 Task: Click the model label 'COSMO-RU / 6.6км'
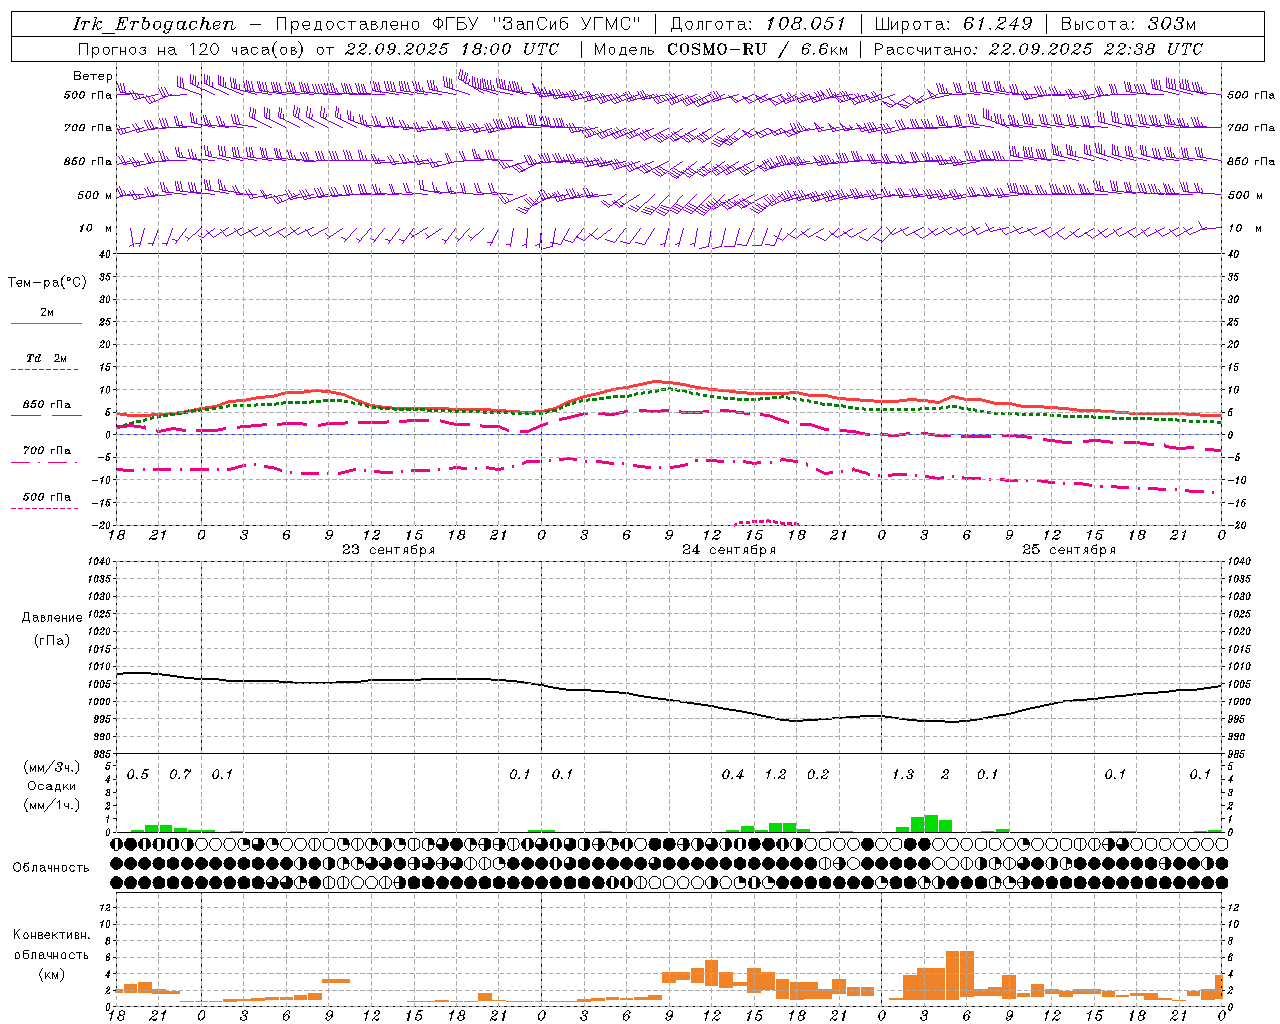tap(758, 49)
